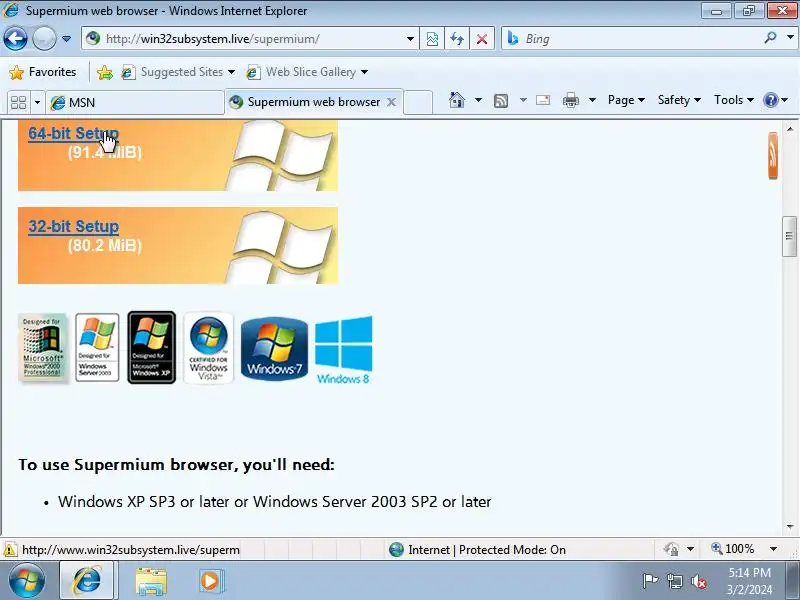This screenshot has width=800, height=600.
Task: Click the vertical scrollbar thumb
Action: click(x=790, y=236)
